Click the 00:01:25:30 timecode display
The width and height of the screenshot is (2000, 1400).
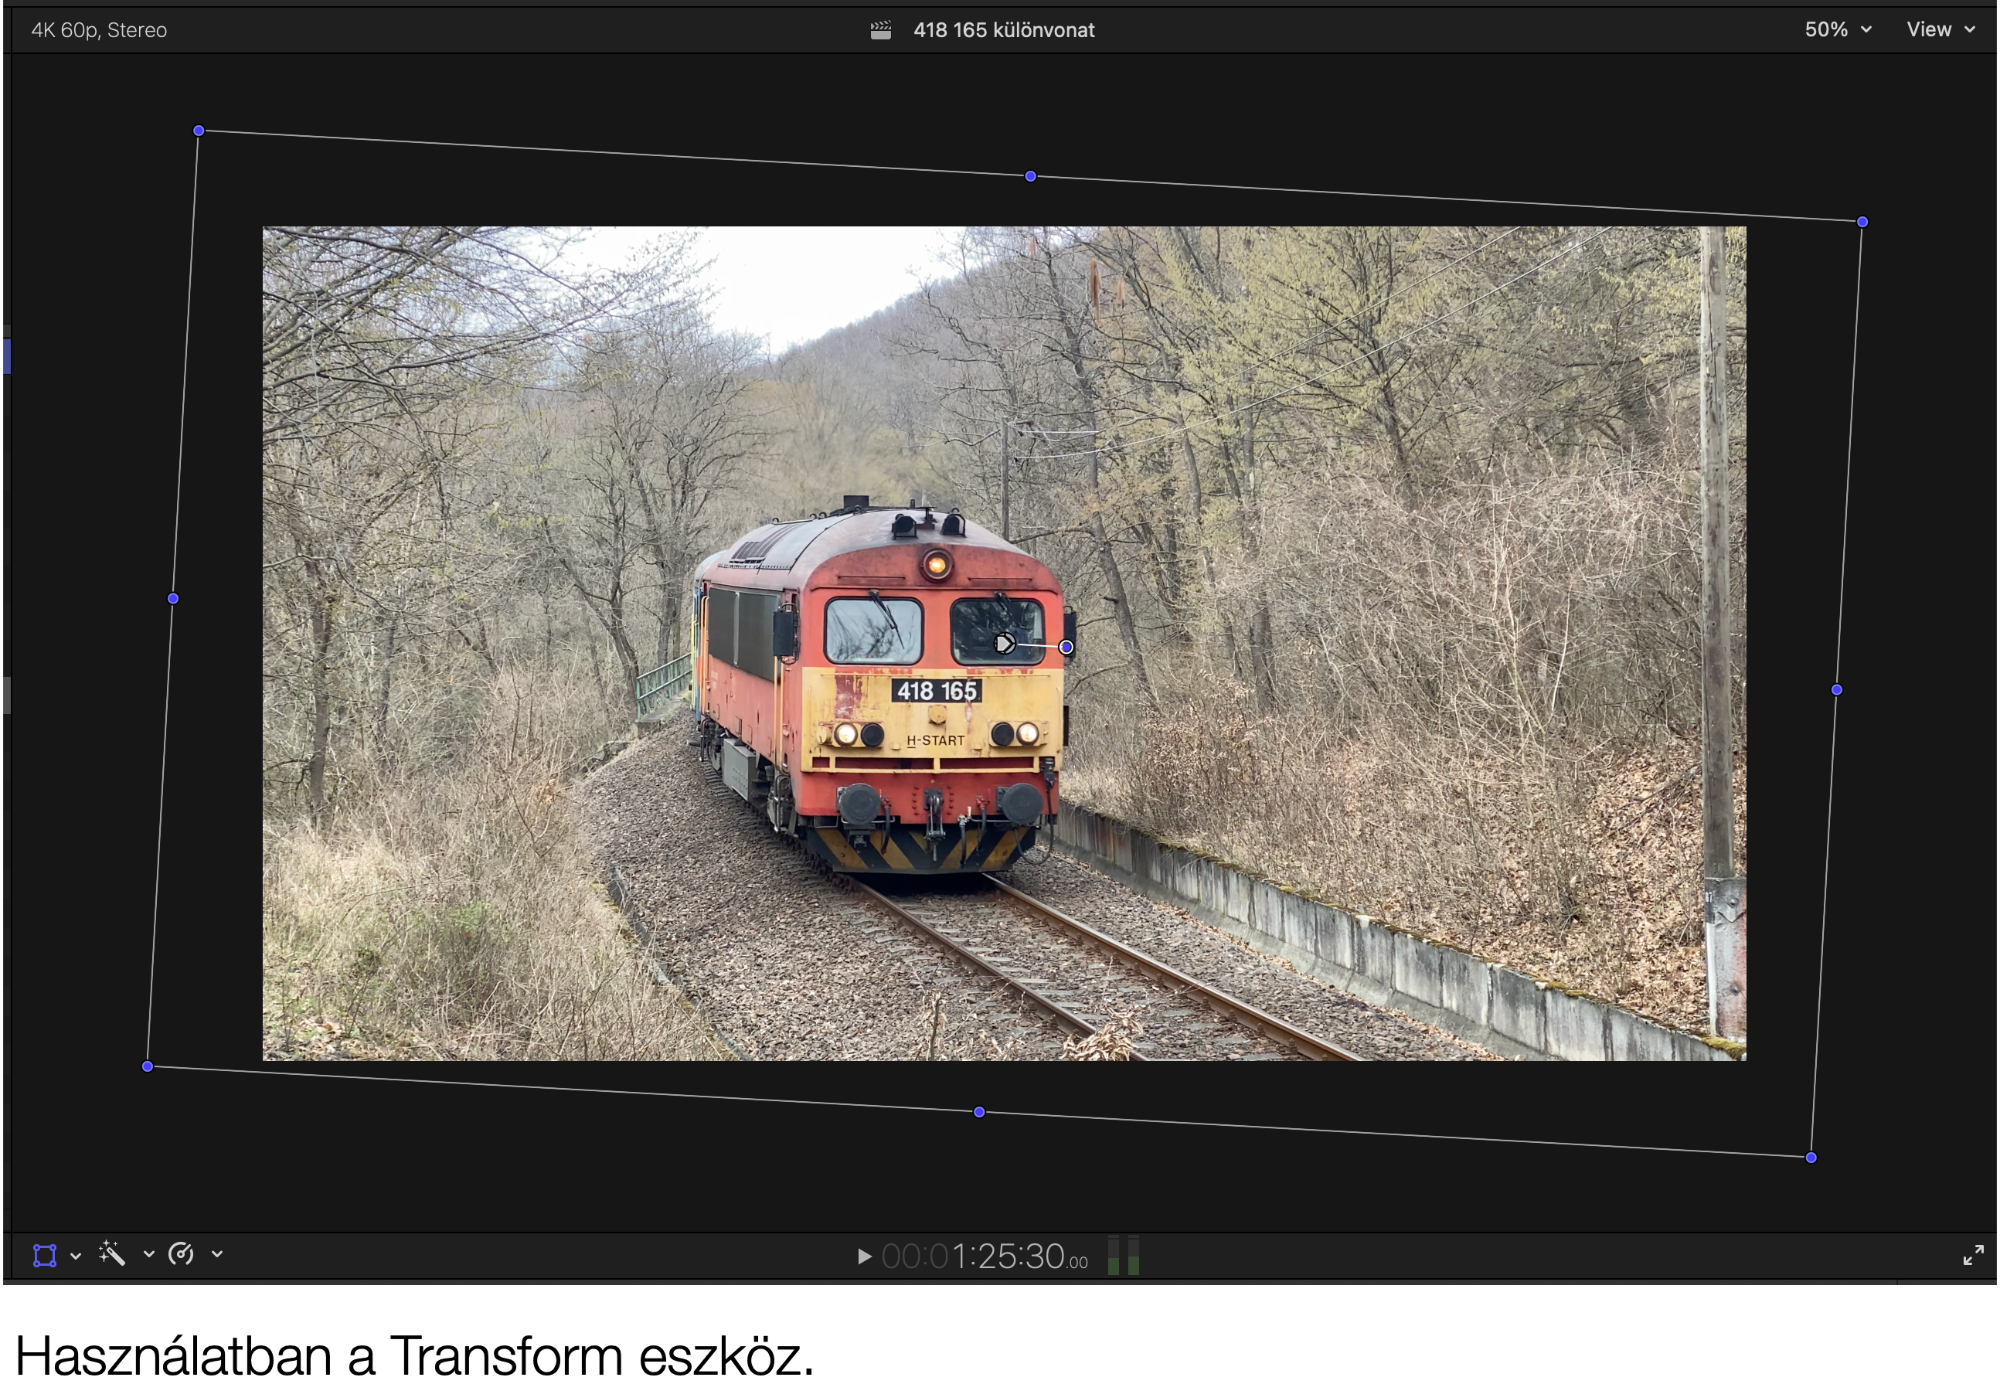pos(984,1256)
